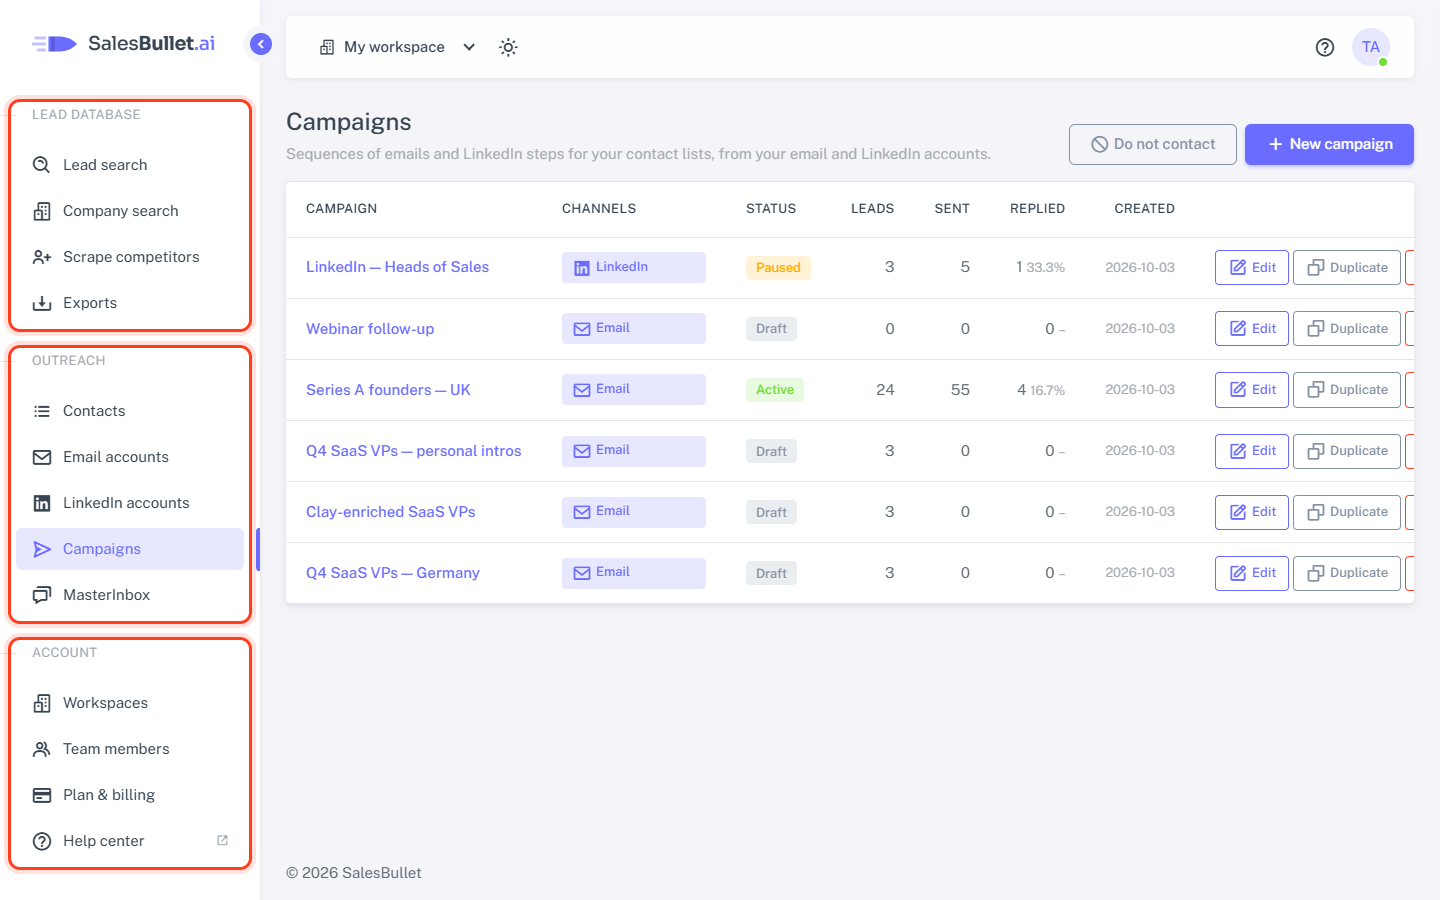Image resolution: width=1440 pixels, height=900 pixels.
Task: Open Clay-enriched SaaS VPs campaign
Action: [x=391, y=512]
